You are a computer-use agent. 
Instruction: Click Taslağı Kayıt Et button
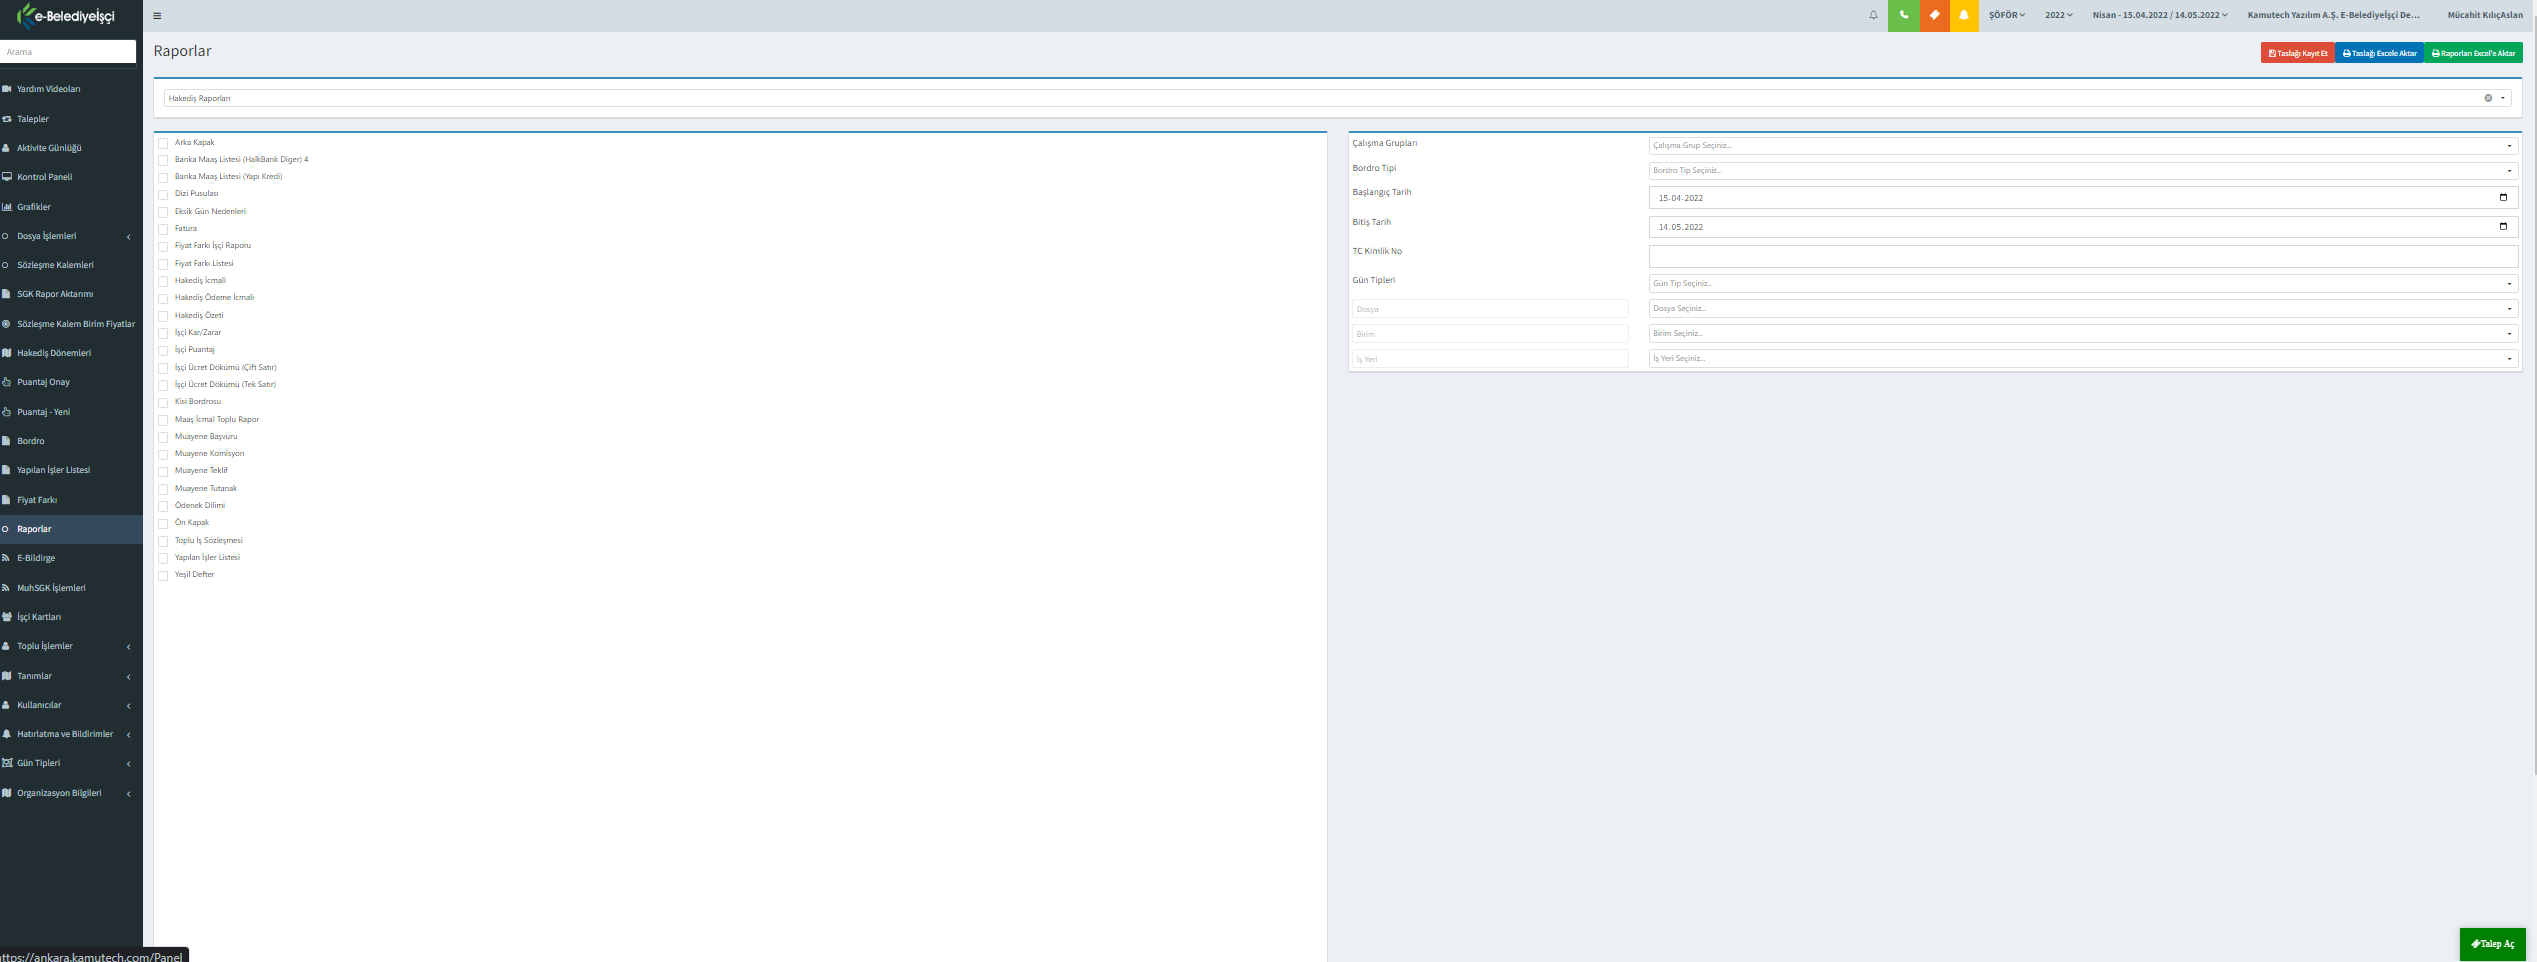point(2297,53)
